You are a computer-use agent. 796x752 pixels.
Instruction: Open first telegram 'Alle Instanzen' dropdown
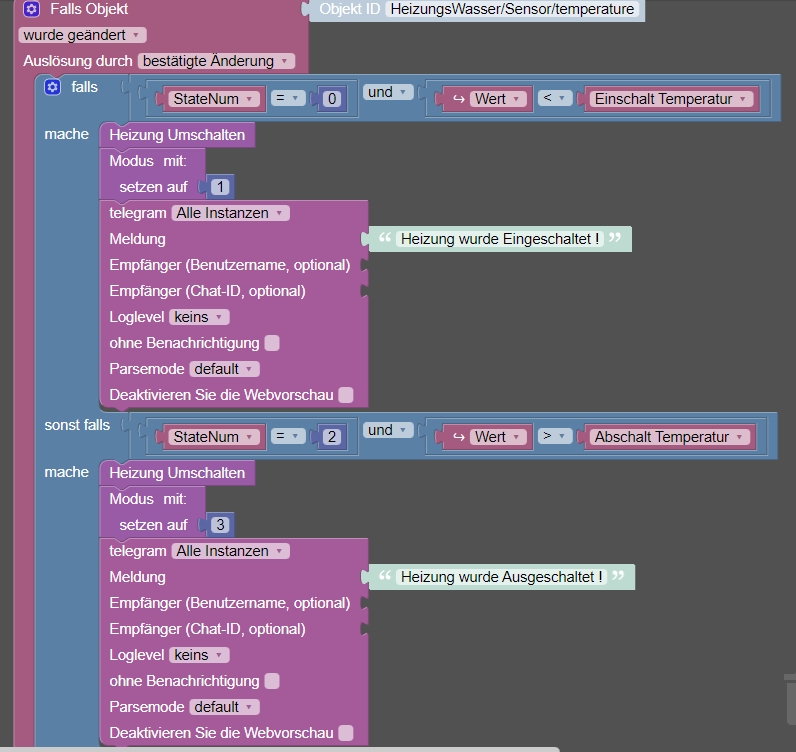click(x=231, y=213)
